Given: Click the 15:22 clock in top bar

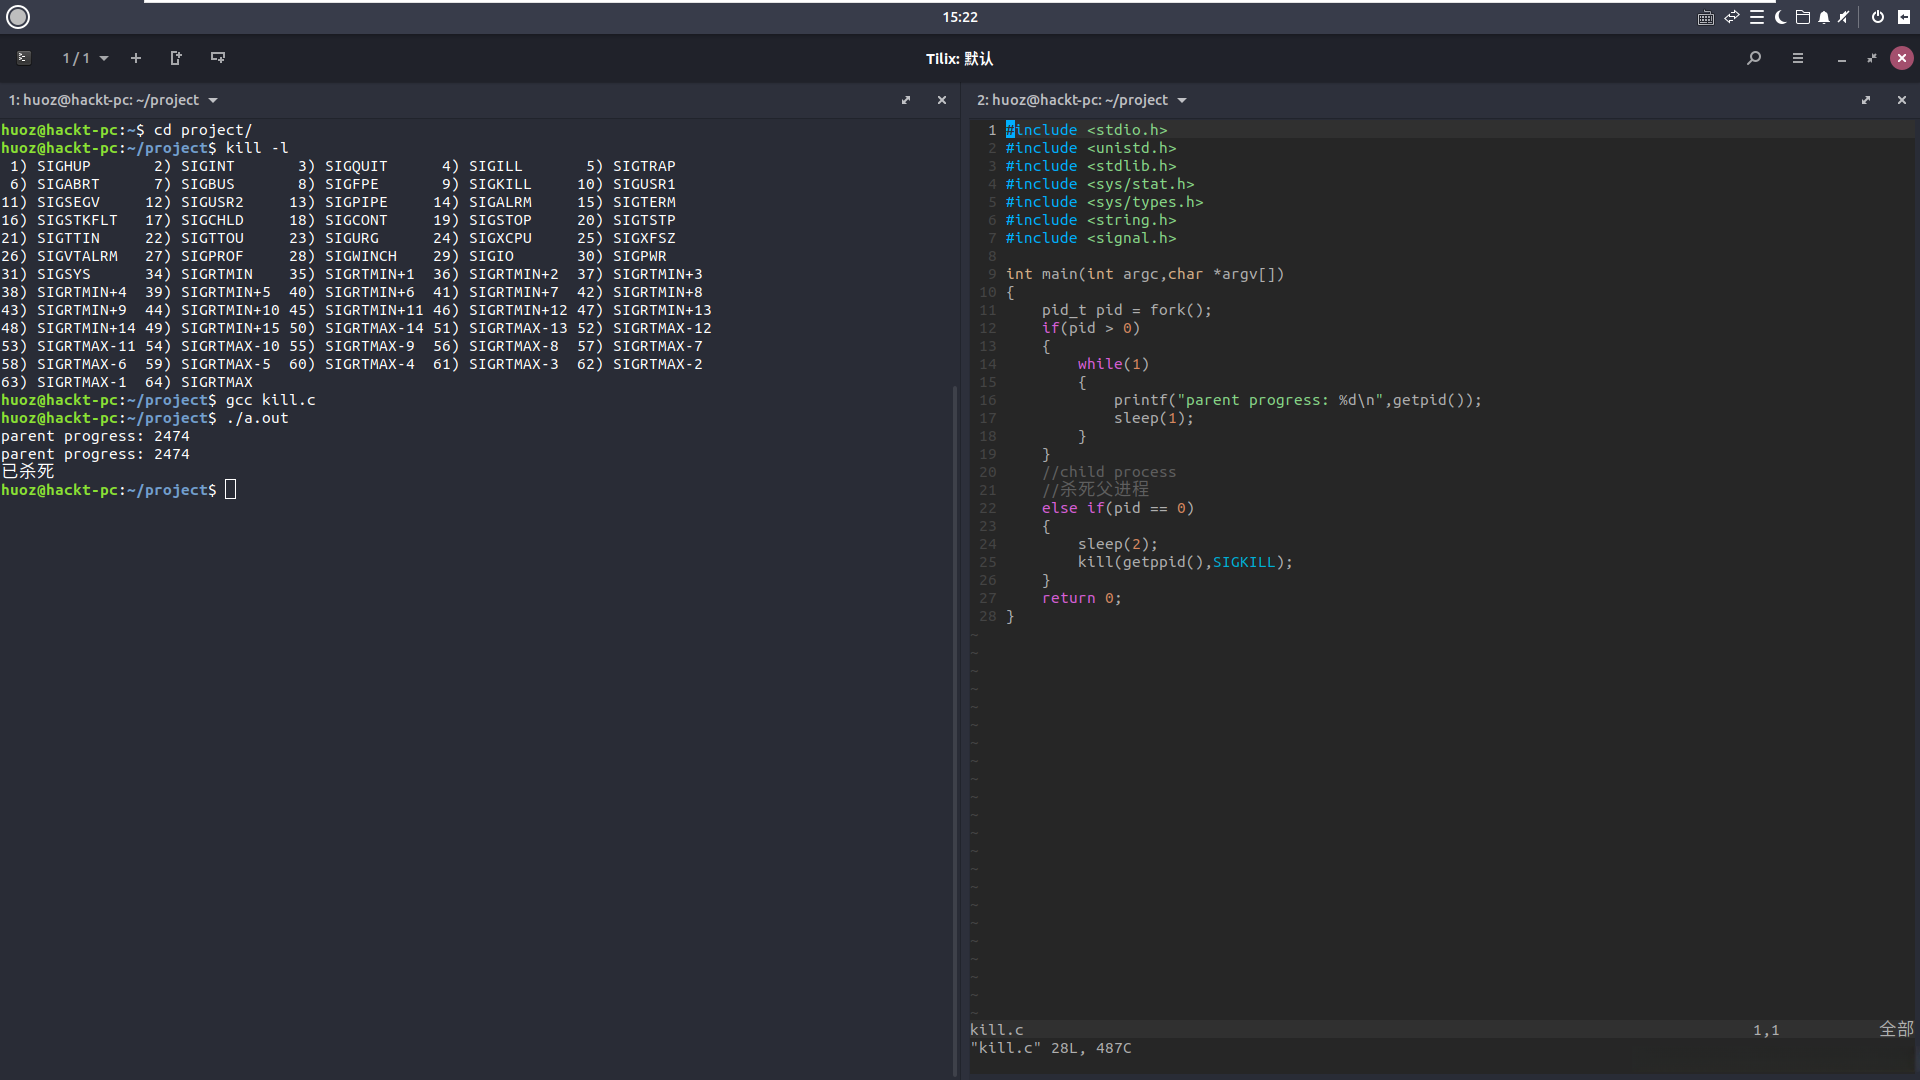Looking at the screenshot, I should click(960, 17).
